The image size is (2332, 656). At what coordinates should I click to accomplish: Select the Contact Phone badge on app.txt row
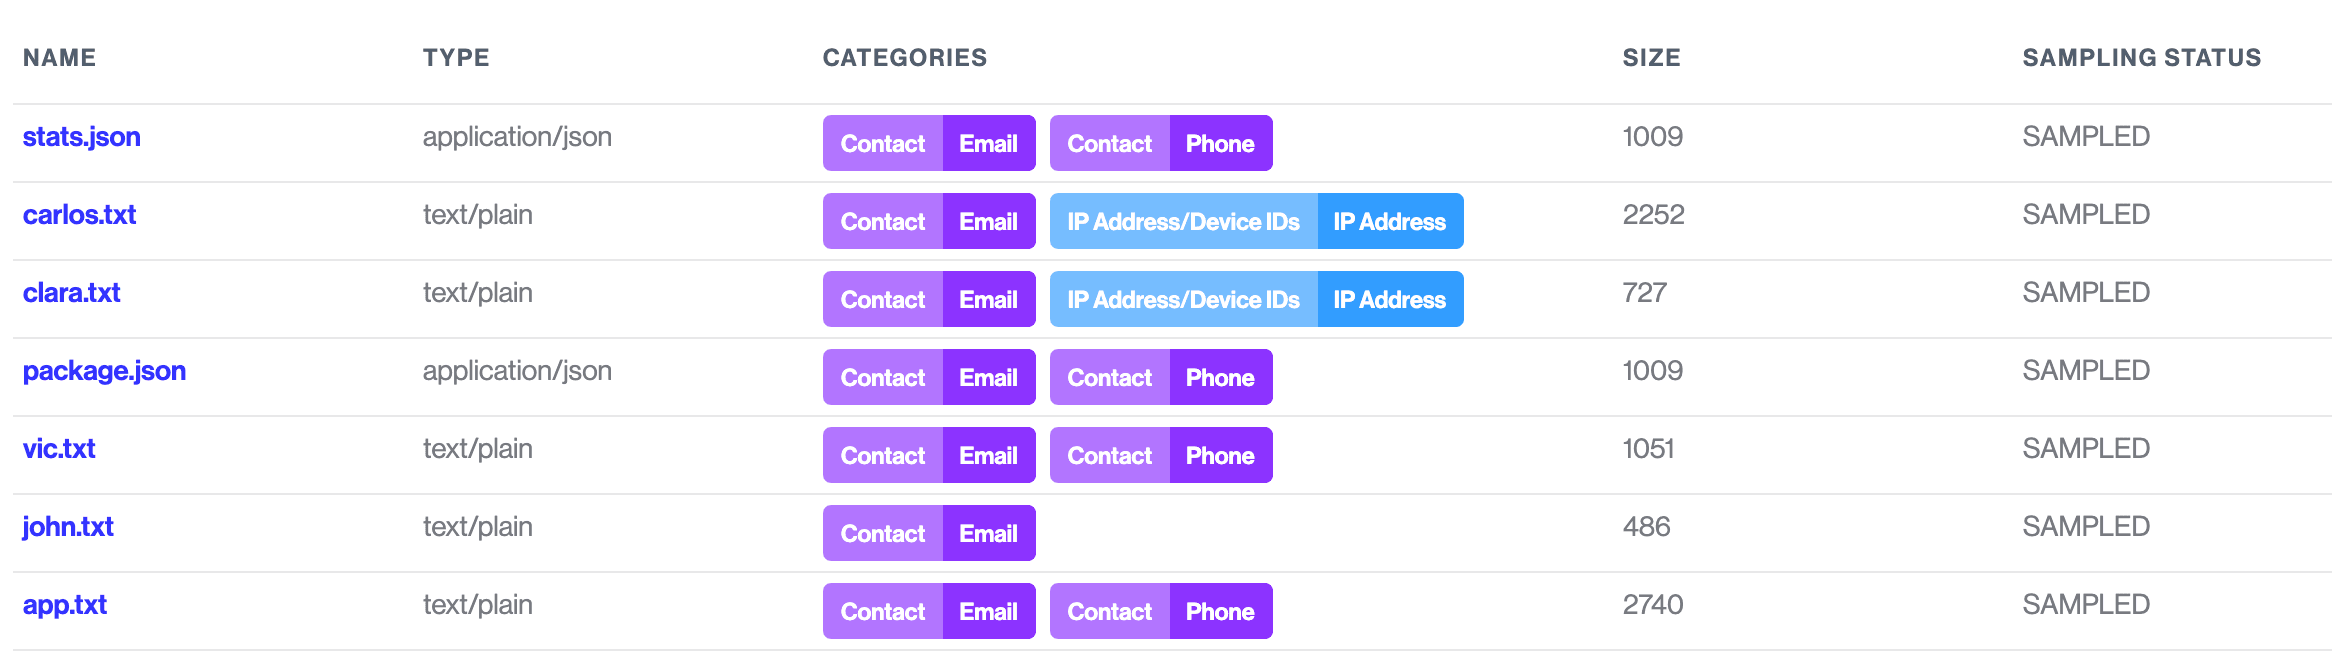(1160, 610)
